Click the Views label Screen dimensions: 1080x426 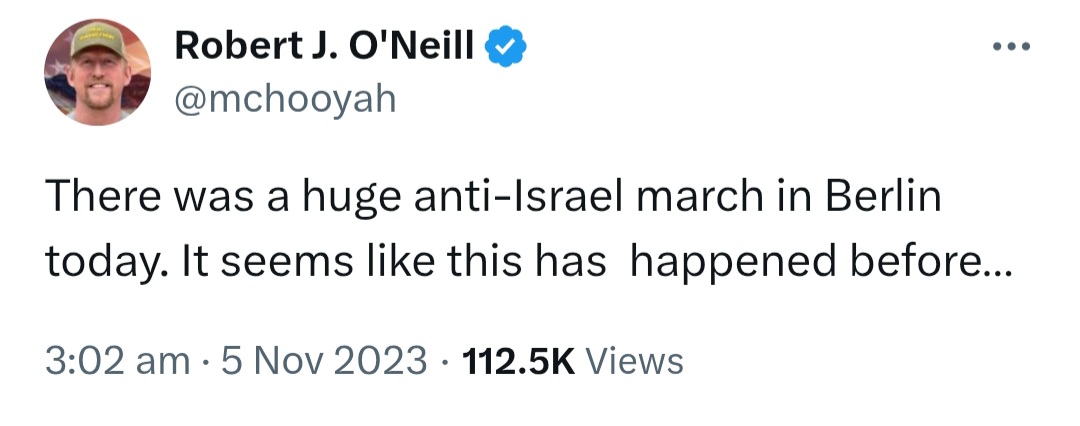[x=634, y=361]
